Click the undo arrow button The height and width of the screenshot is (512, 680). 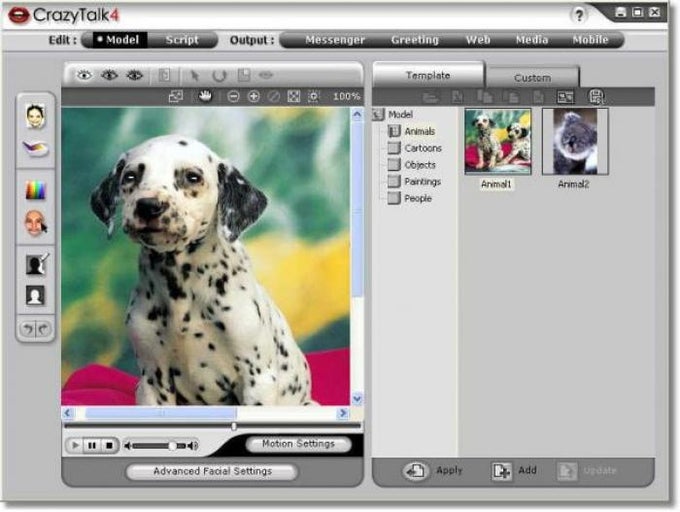coord(28,329)
